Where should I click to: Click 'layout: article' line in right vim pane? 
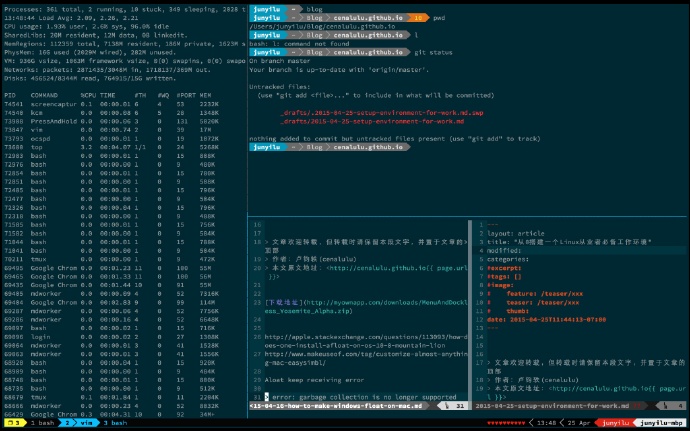click(516, 233)
